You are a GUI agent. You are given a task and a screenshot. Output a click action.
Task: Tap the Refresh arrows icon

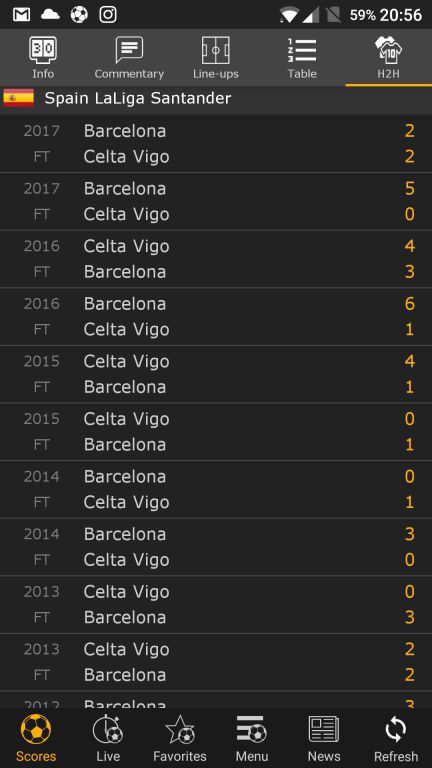(x=396, y=739)
